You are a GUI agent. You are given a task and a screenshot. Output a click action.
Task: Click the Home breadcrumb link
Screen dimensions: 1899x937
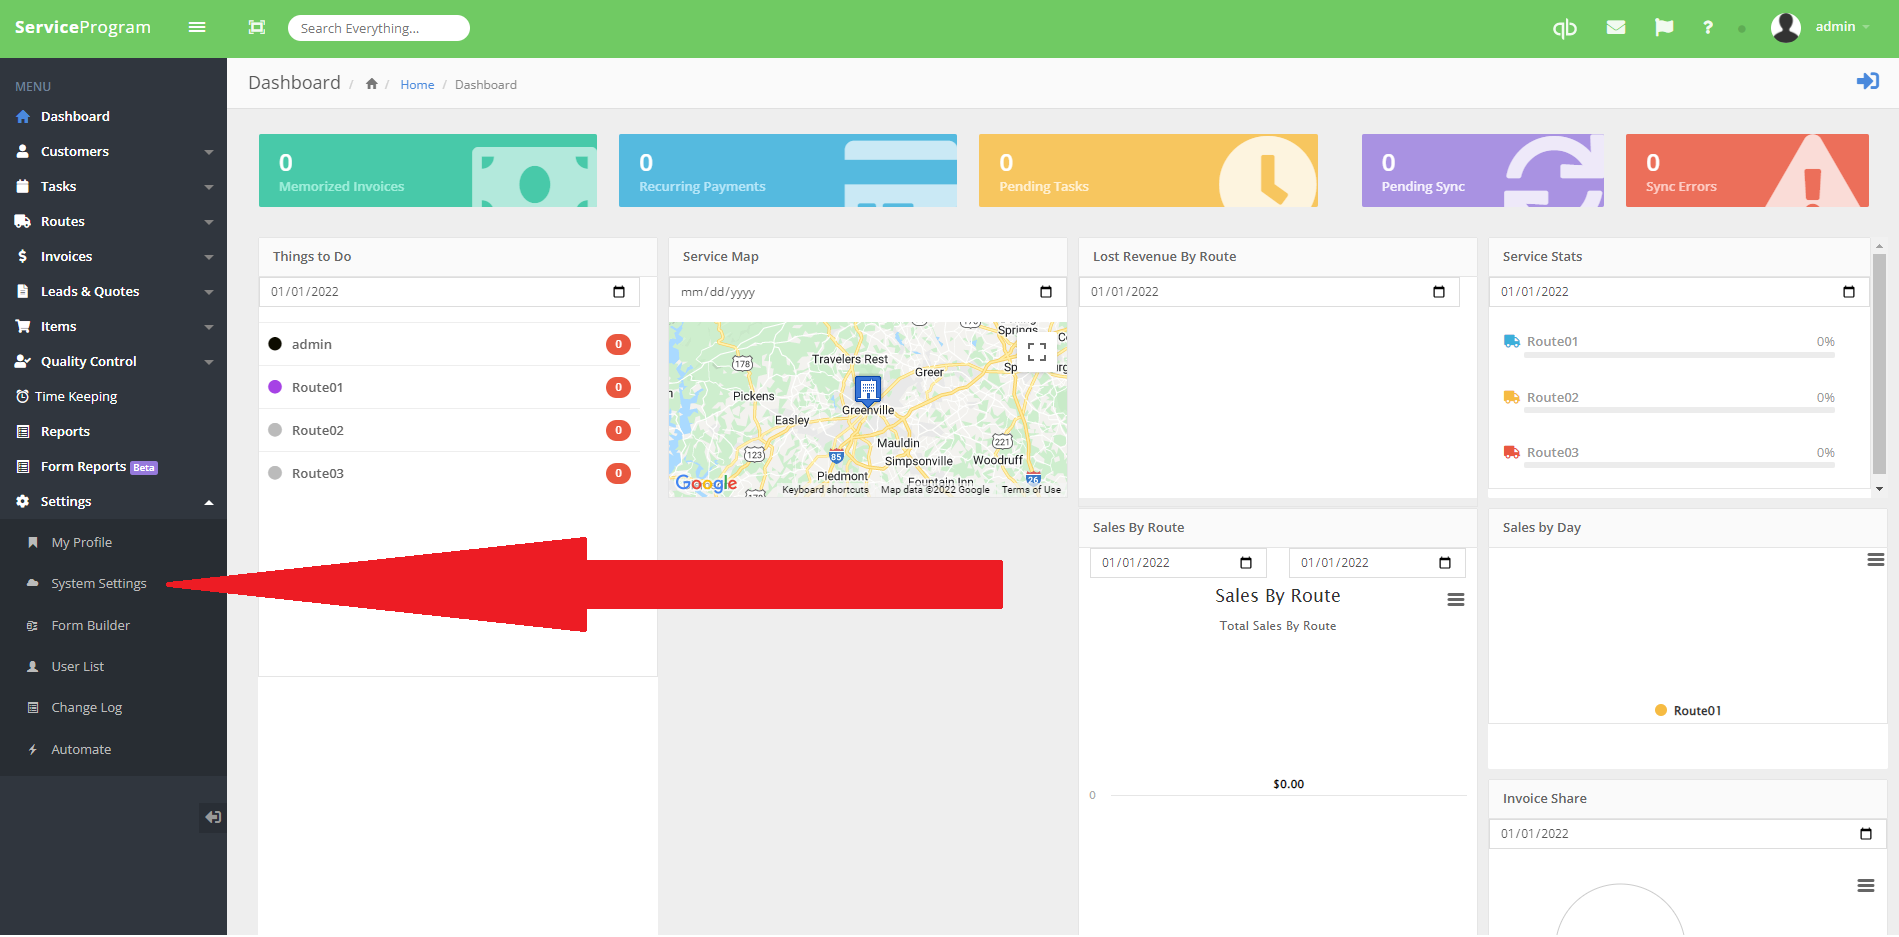(x=417, y=85)
